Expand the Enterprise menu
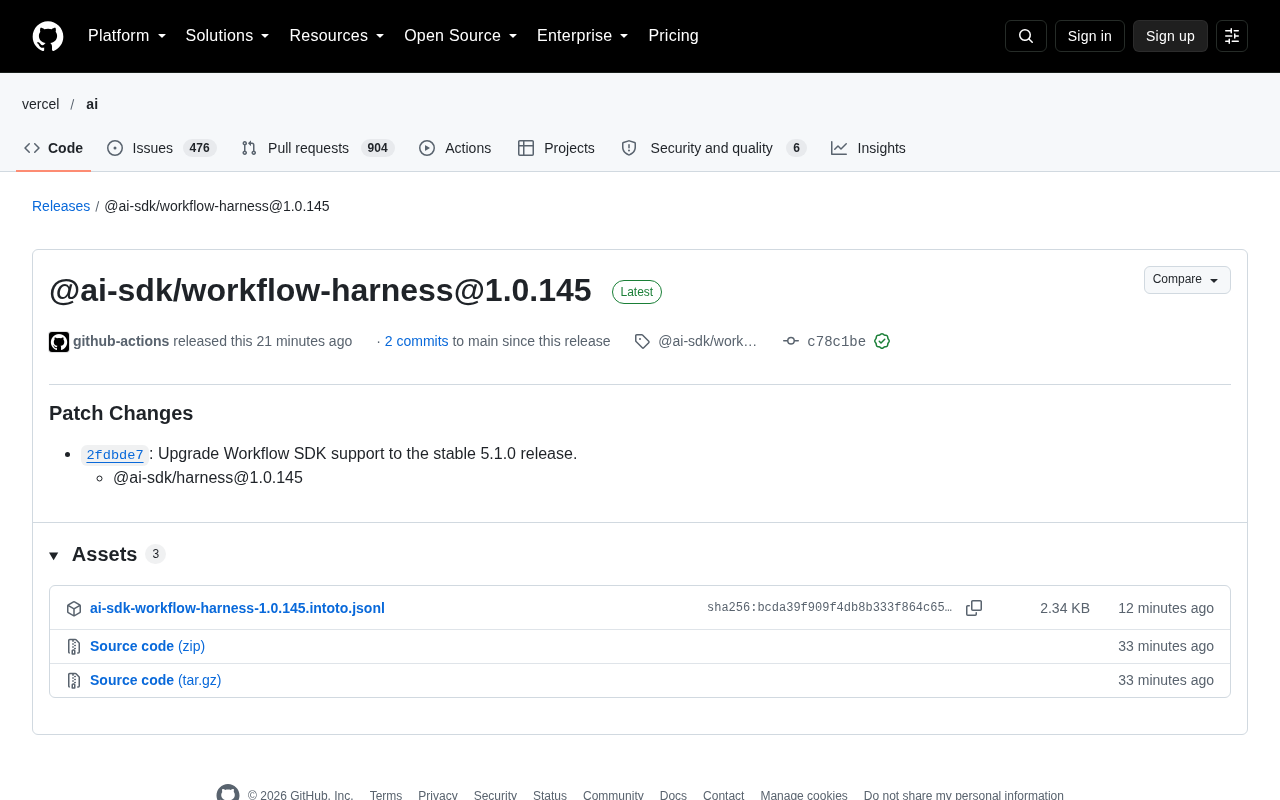 pyautogui.click(x=583, y=36)
